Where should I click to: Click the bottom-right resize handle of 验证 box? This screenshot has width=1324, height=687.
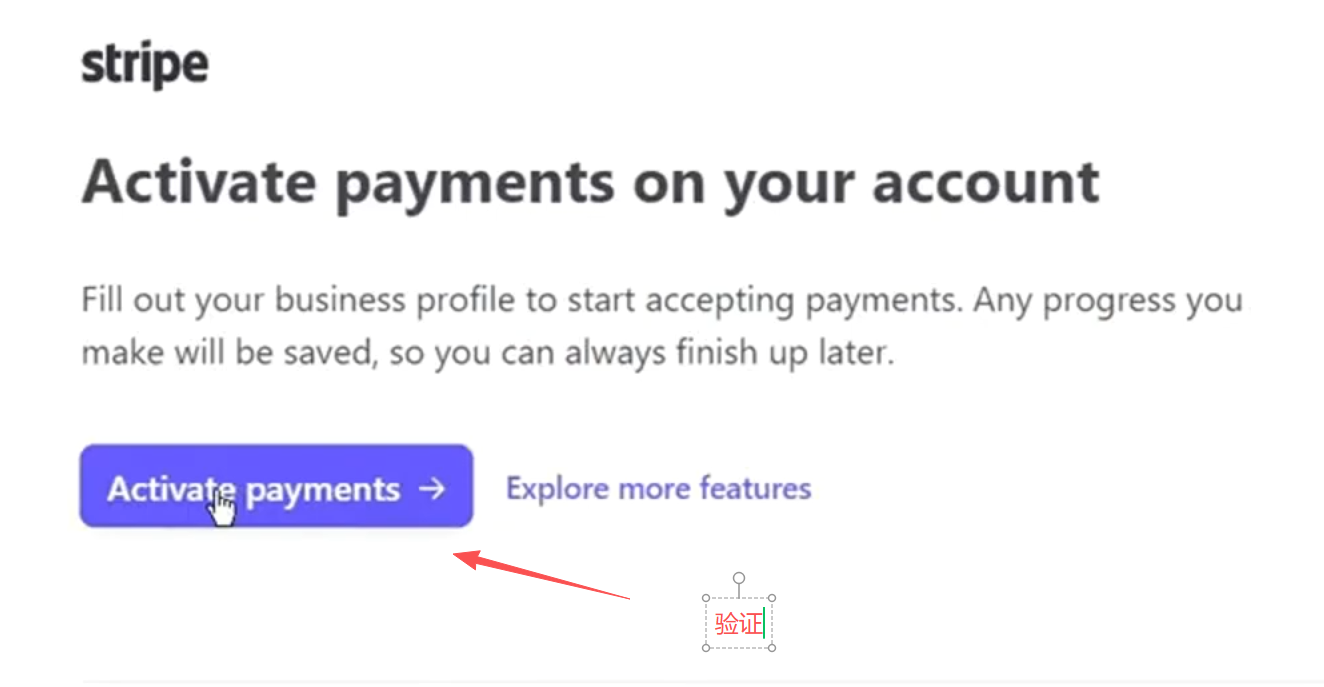point(772,648)
